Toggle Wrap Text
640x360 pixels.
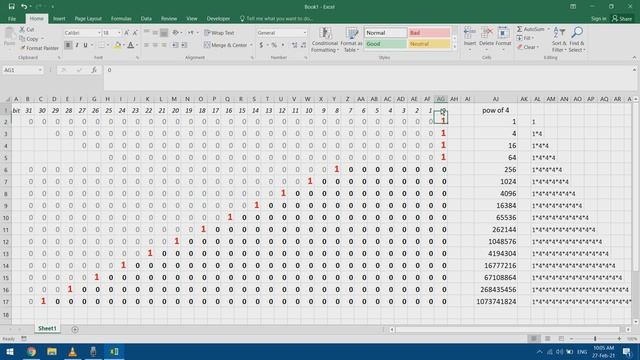tap(220, 33)
